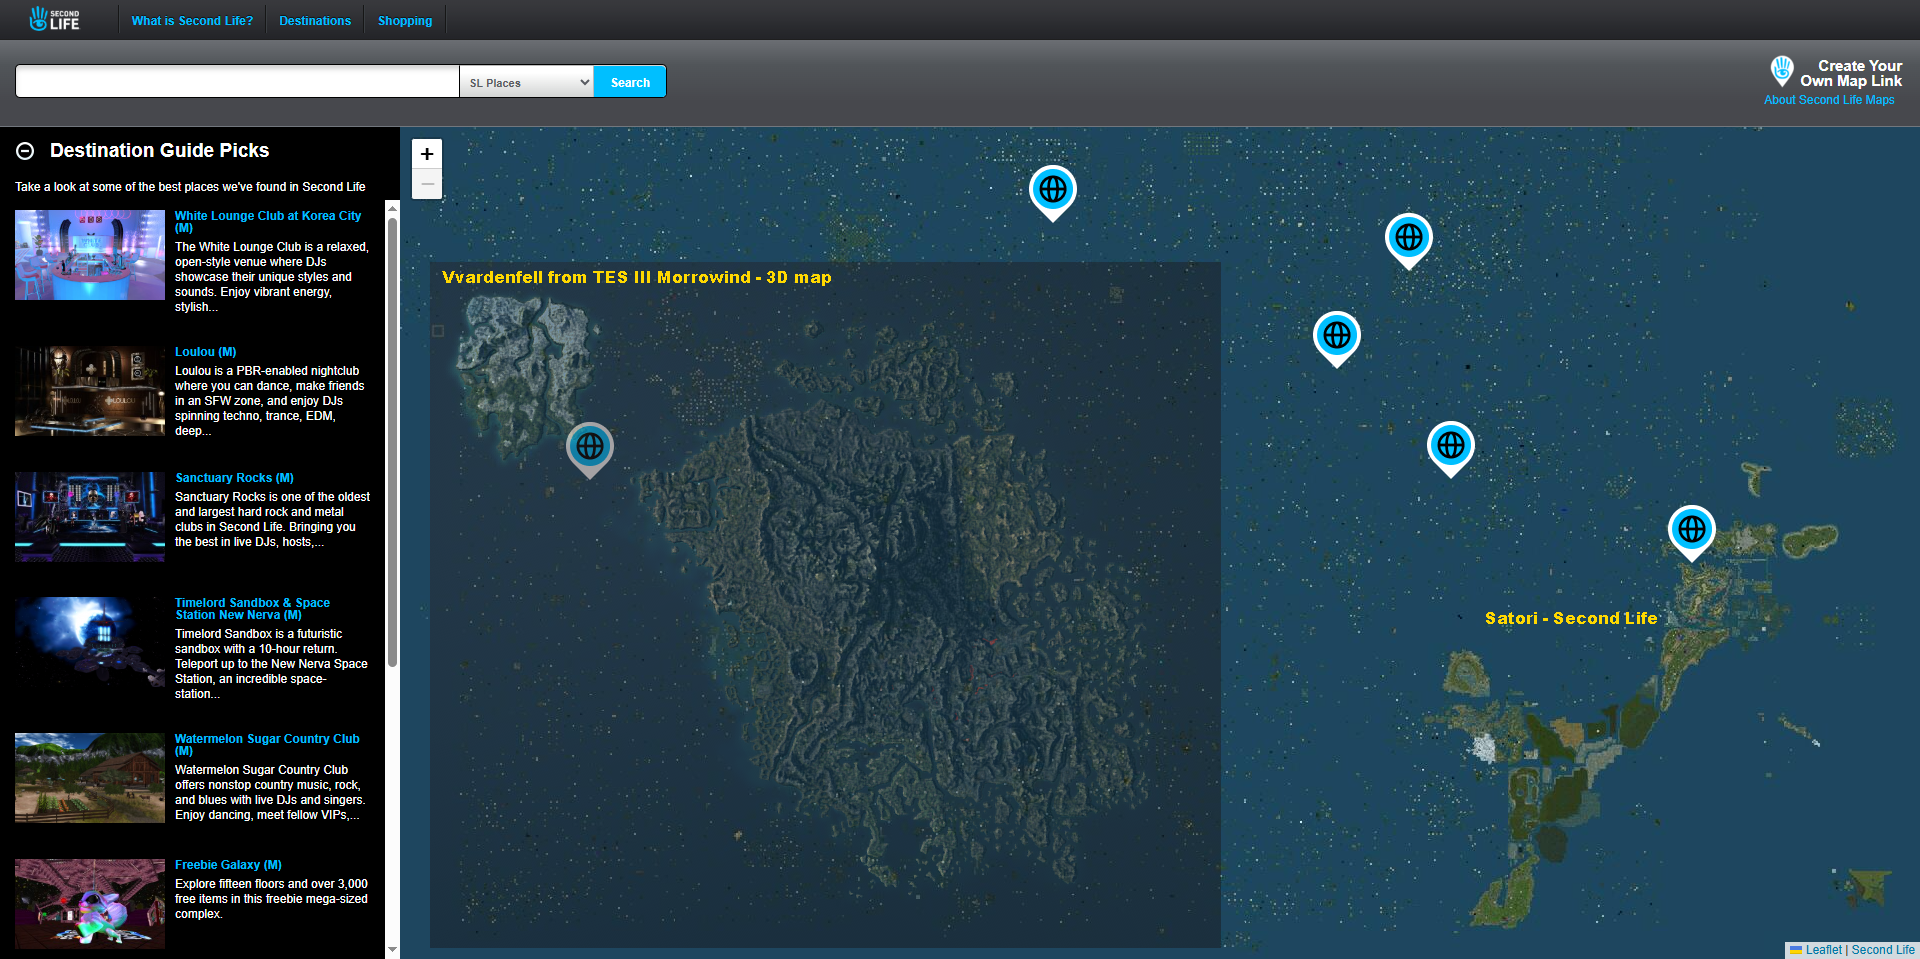The width and height of the screenshot is (1920, 959).
Task: Open White Lounge Club at Korea City link
Action: [x=268, y=221]
